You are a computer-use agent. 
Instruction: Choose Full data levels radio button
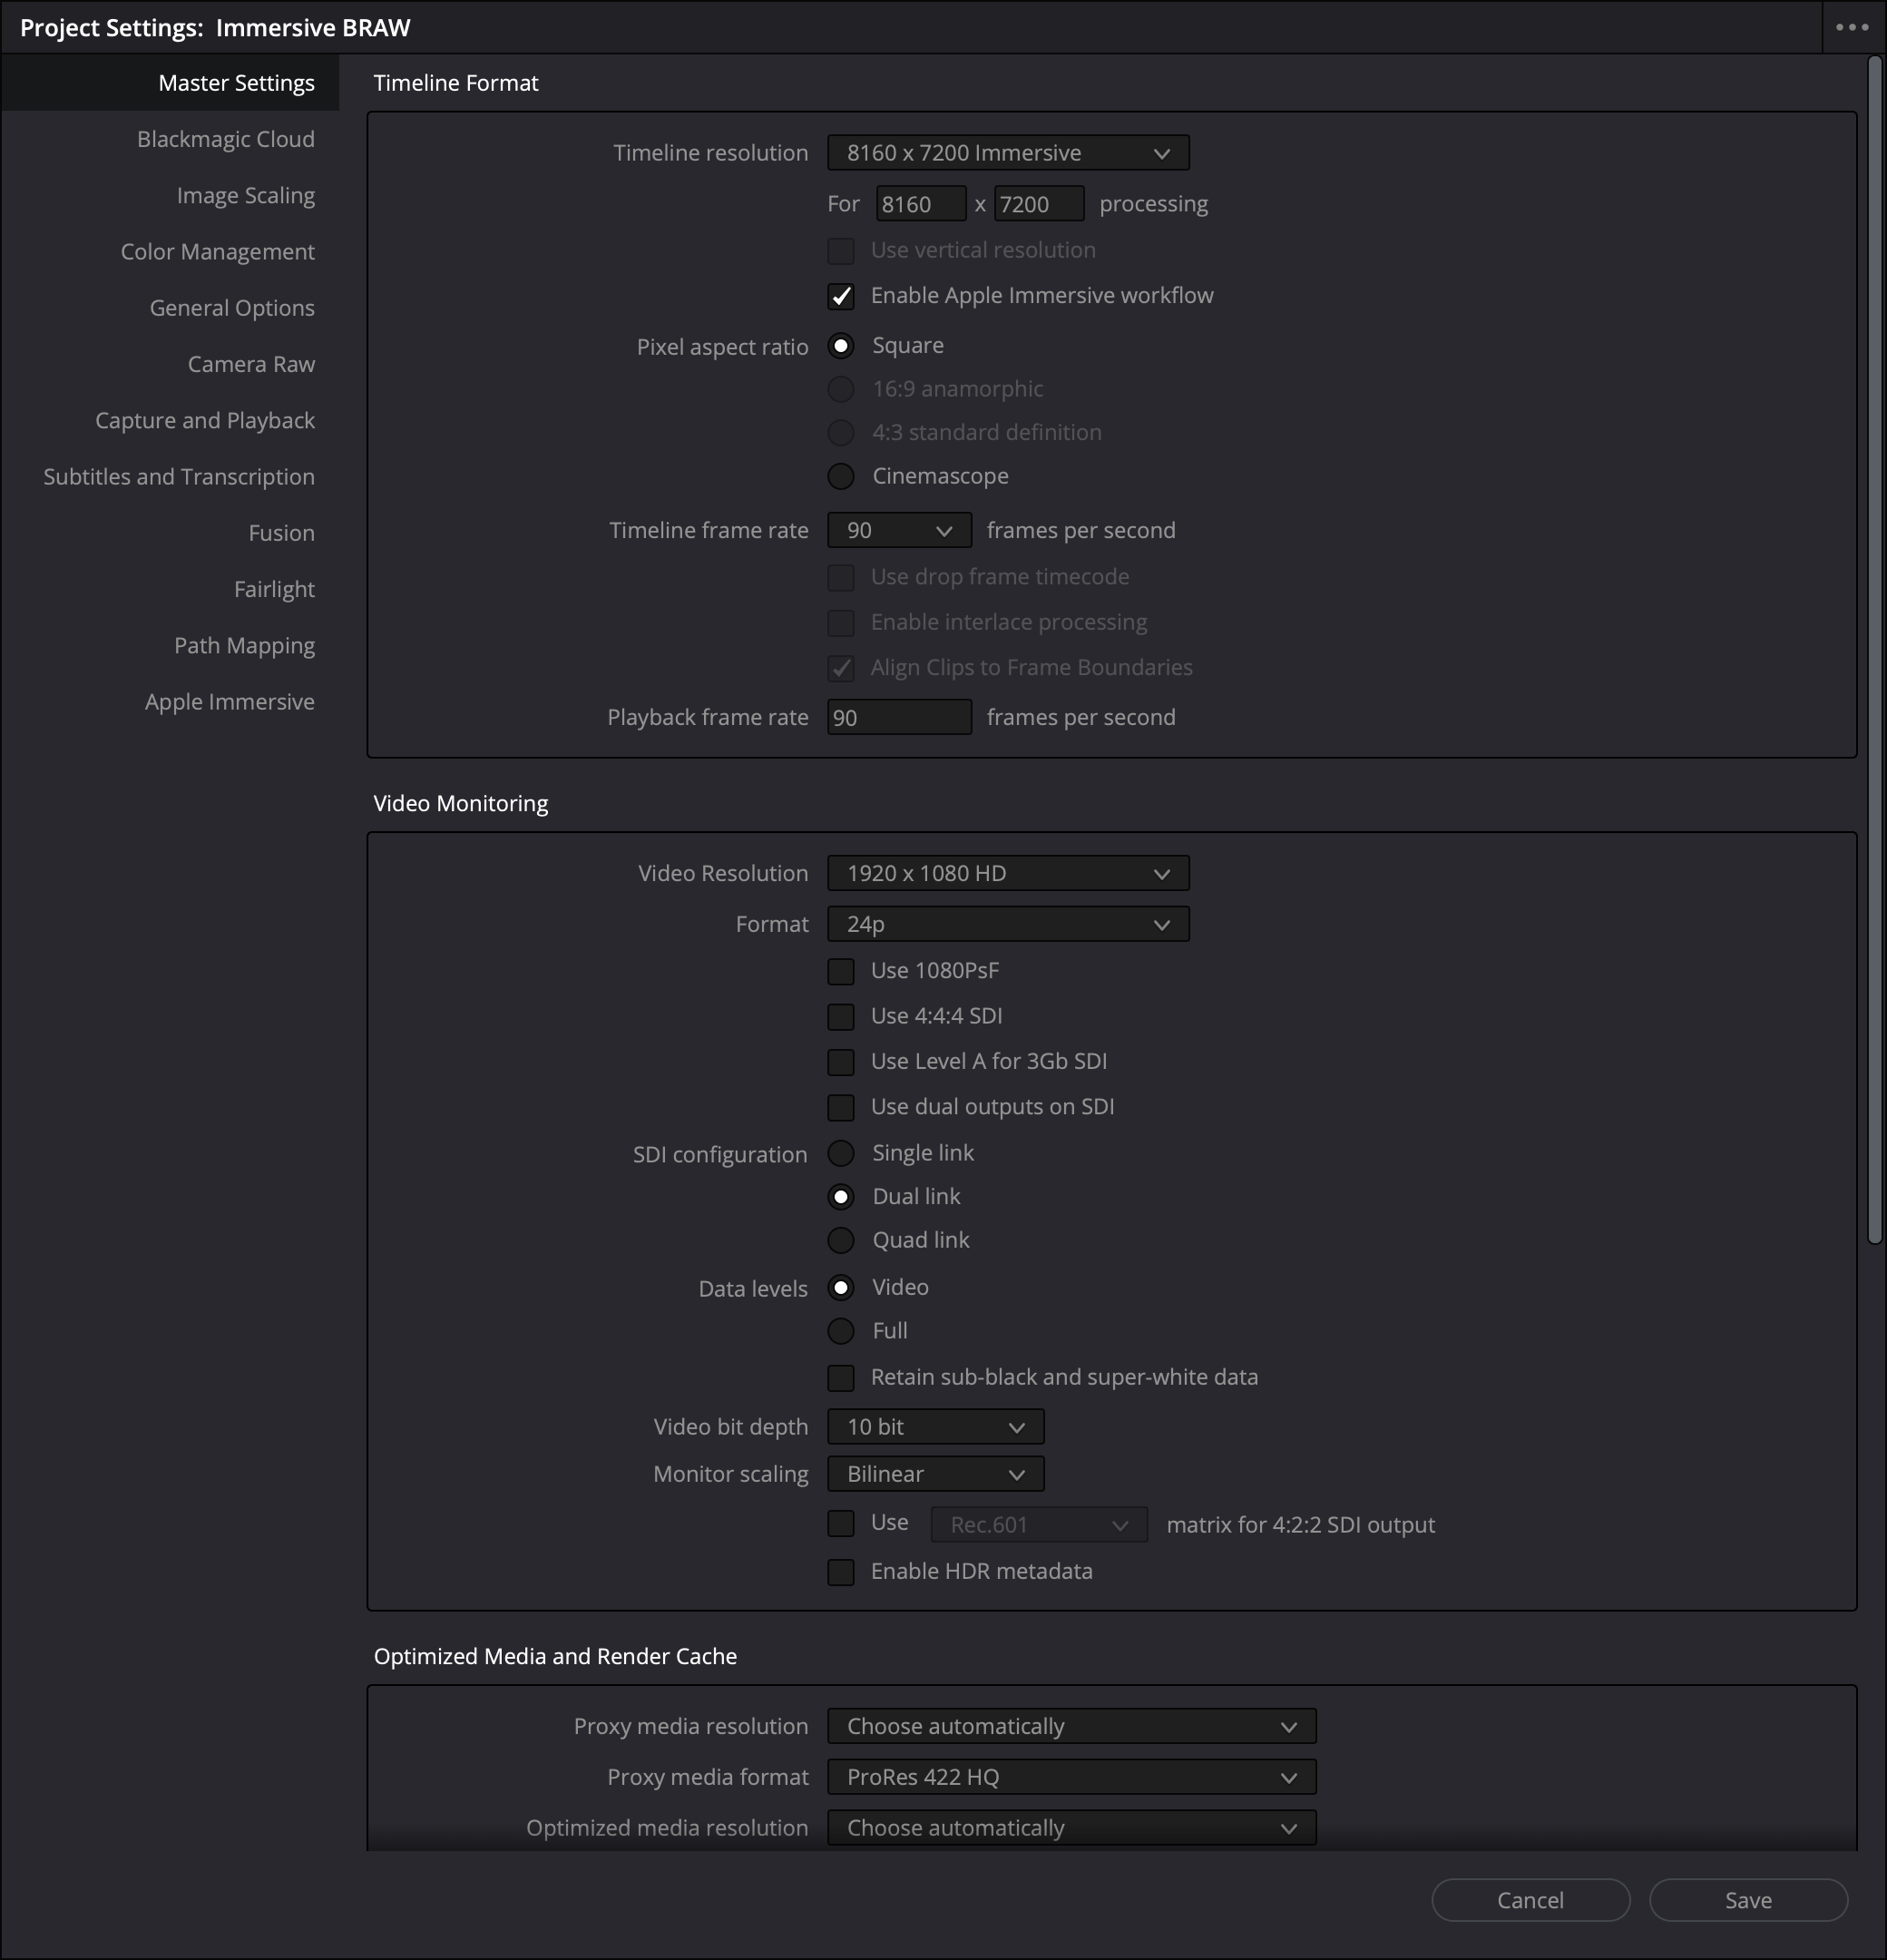[841, 1331]
